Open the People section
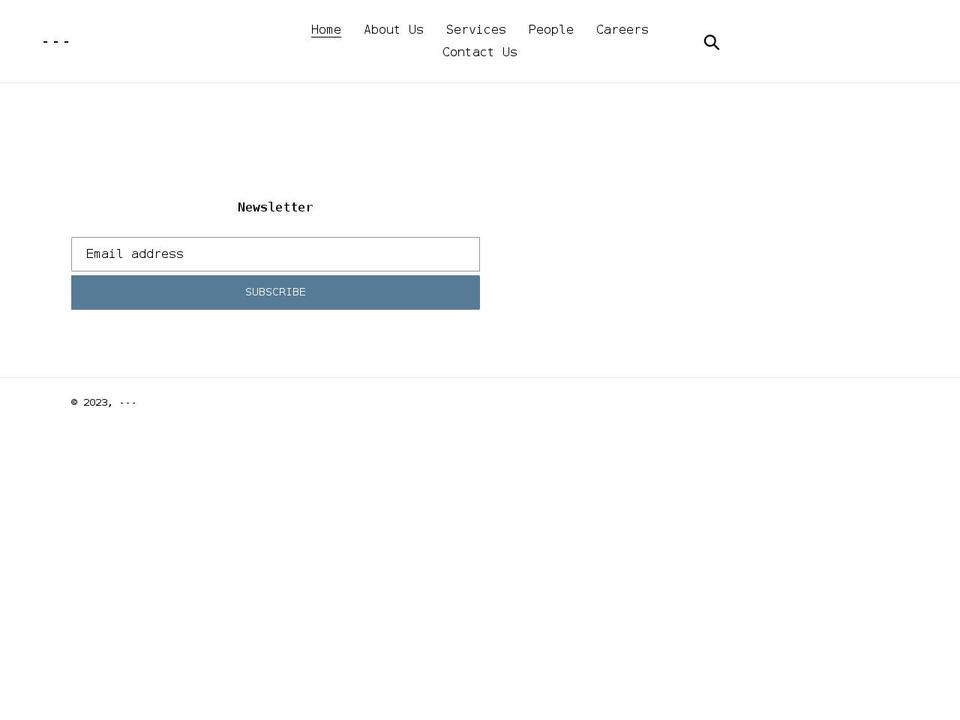The image size is (960, 720). [550, 29]
